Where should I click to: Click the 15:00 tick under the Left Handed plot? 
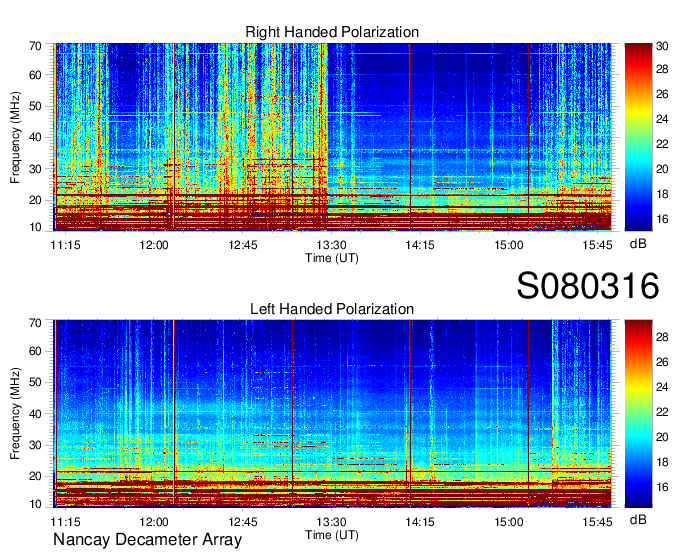pyautogui.click(x=509, y=522)
